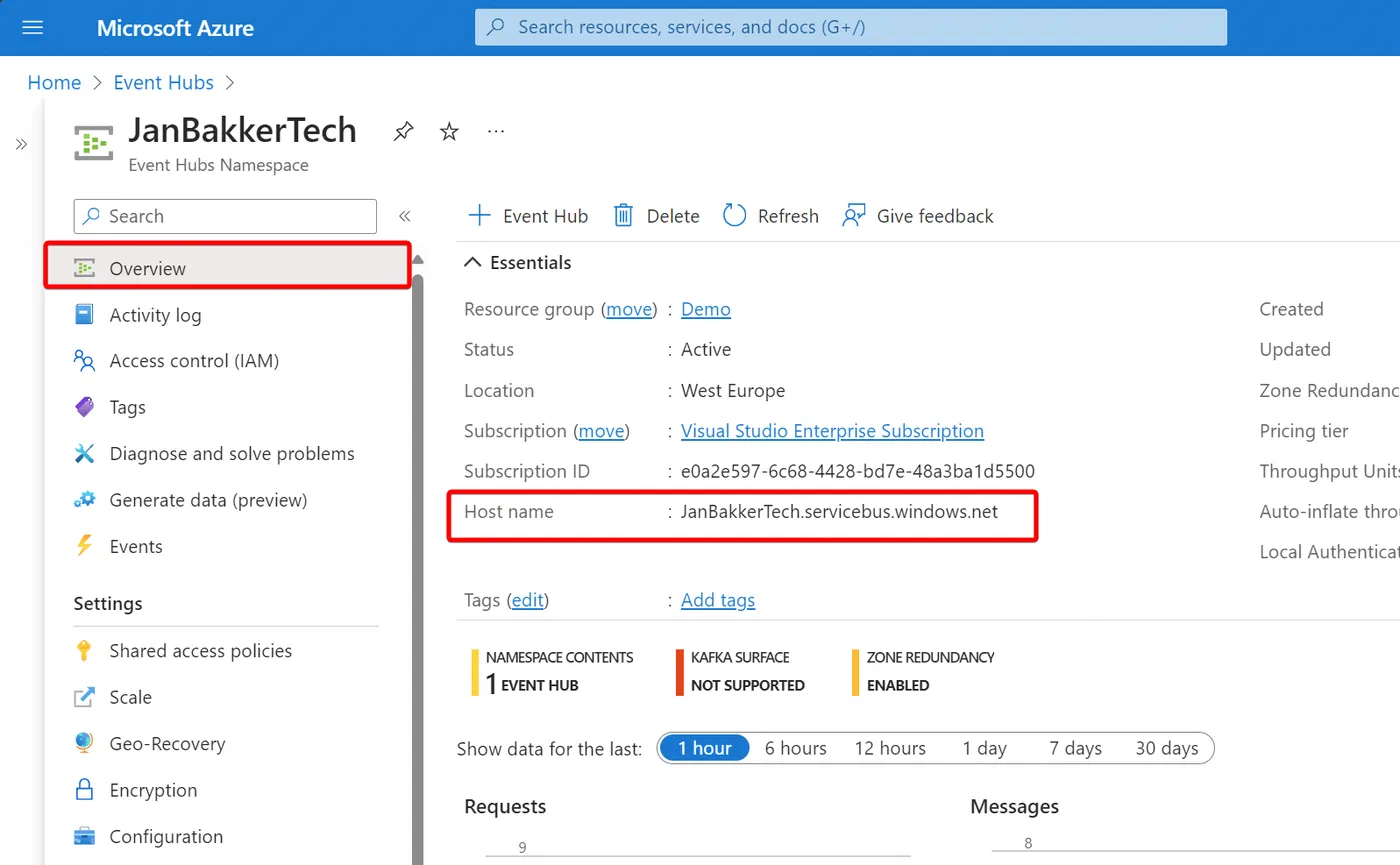The image size is (1400, 865).
Task: Expand the portal side panel chevrons
Action: pos(21,144)
